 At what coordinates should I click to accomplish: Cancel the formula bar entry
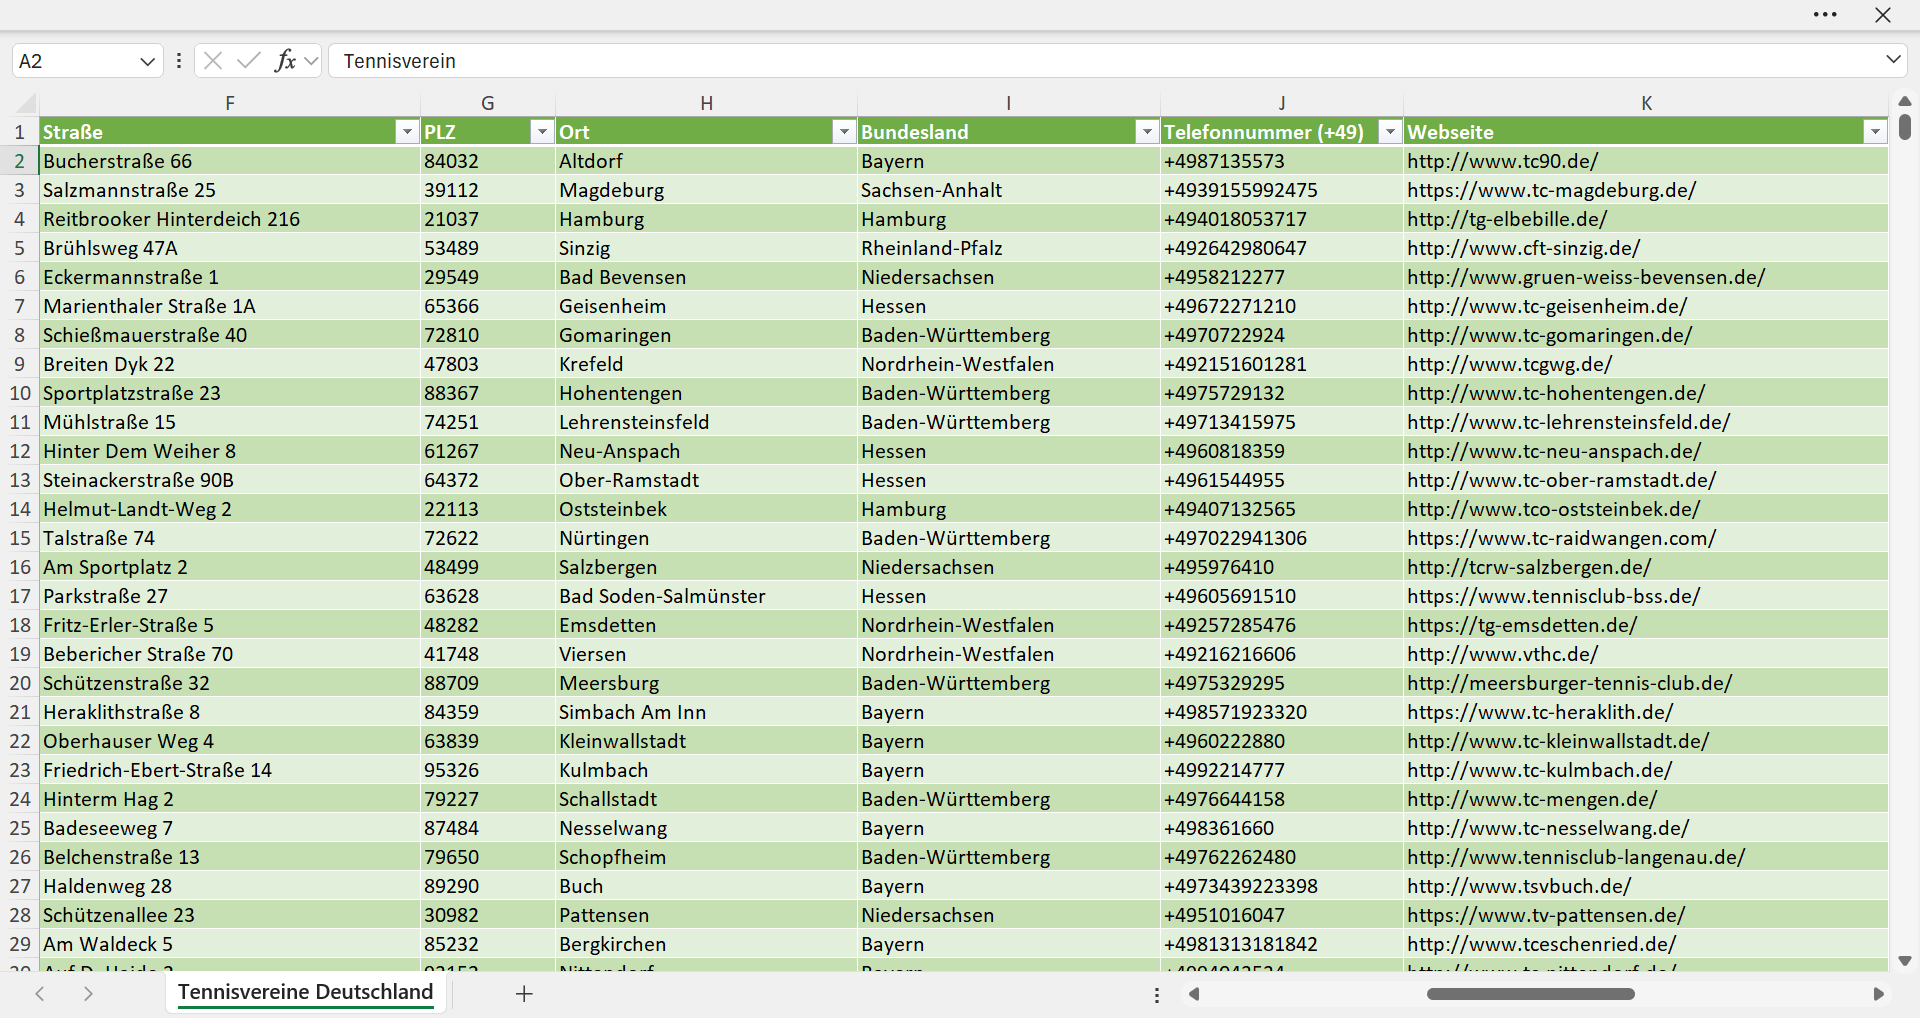213,61
